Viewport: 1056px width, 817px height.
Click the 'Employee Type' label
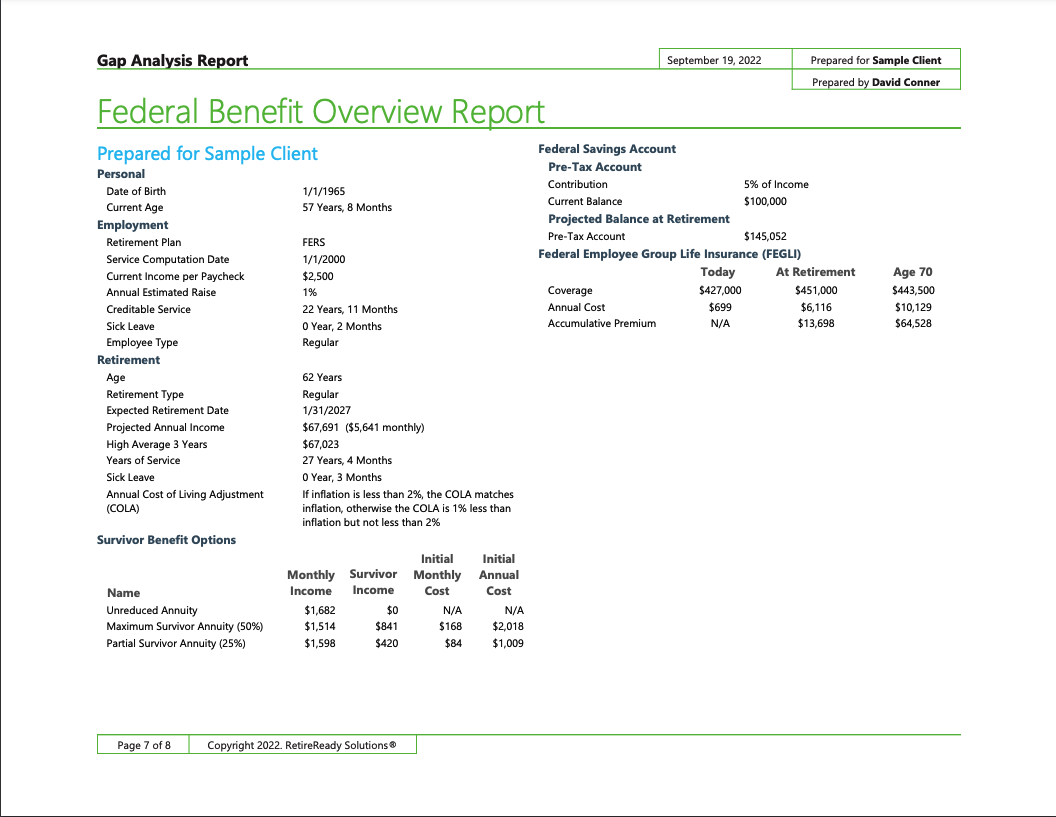(x=142, y=342)
